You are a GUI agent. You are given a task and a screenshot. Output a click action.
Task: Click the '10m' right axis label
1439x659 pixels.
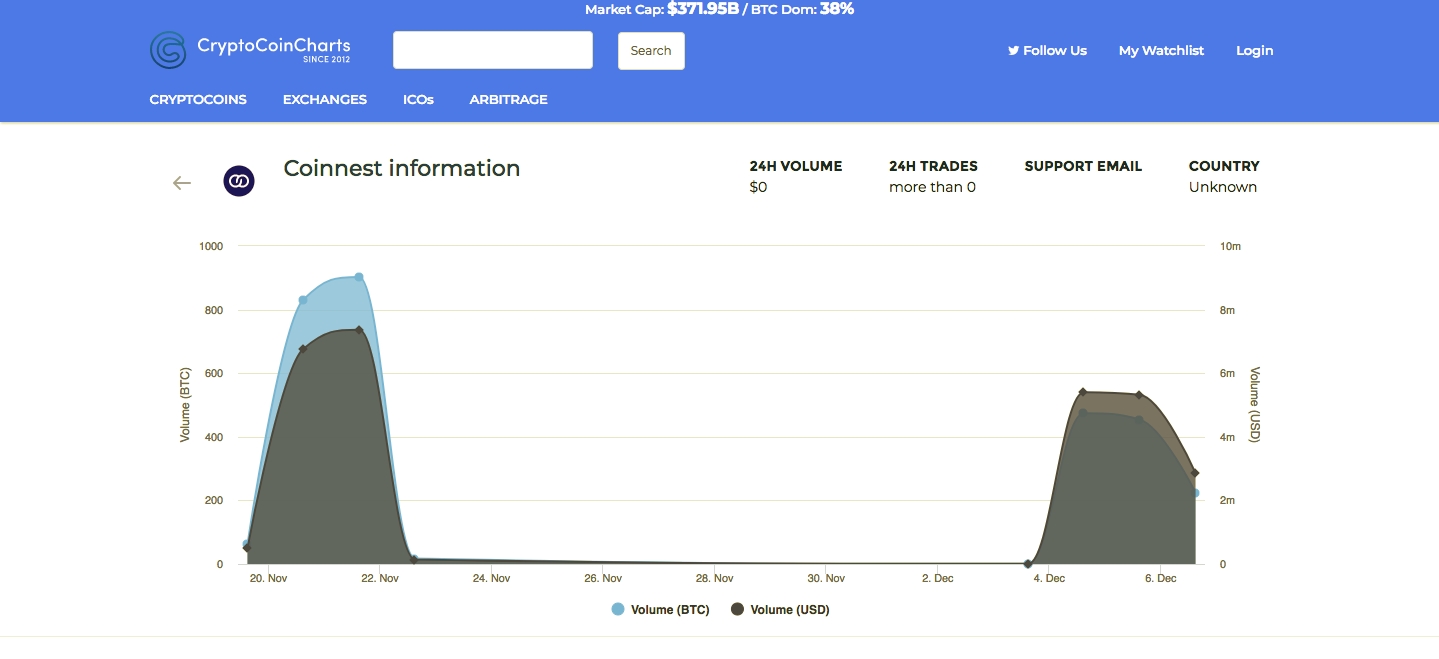1231,246
